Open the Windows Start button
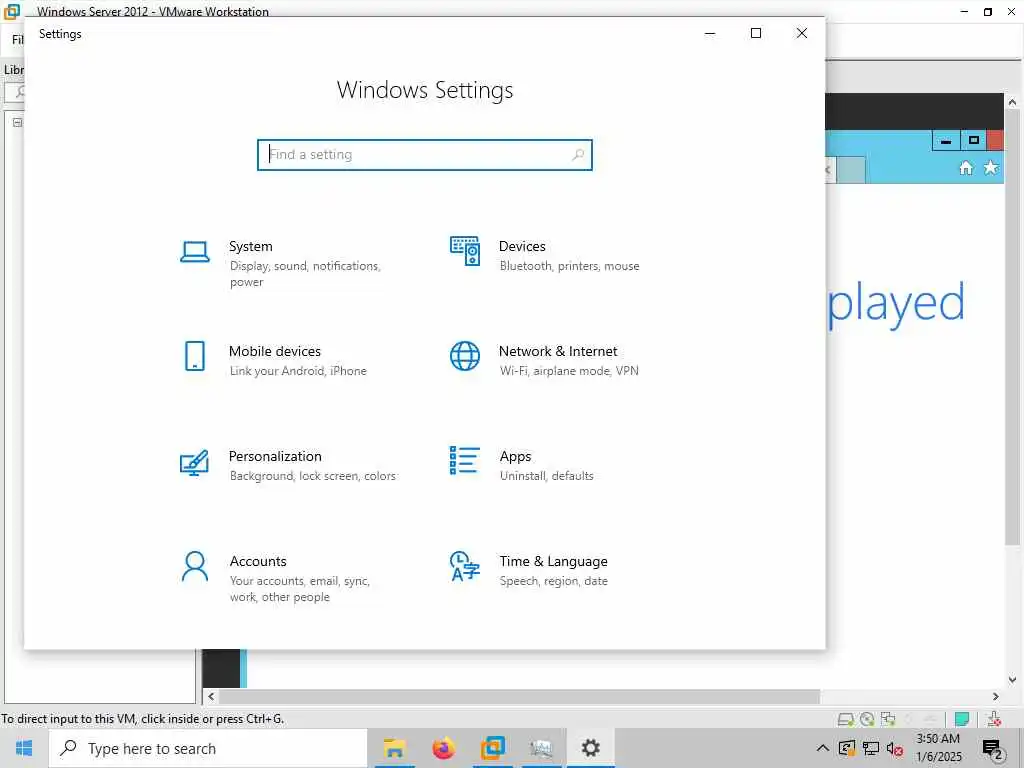This screenshot has width=1024, height=768. pos(24,748)
